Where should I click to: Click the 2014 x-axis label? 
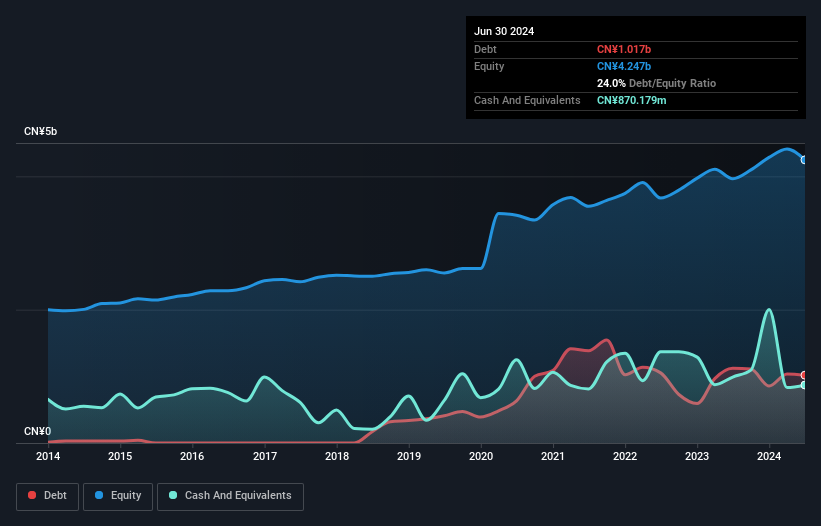tap(48, 457)
